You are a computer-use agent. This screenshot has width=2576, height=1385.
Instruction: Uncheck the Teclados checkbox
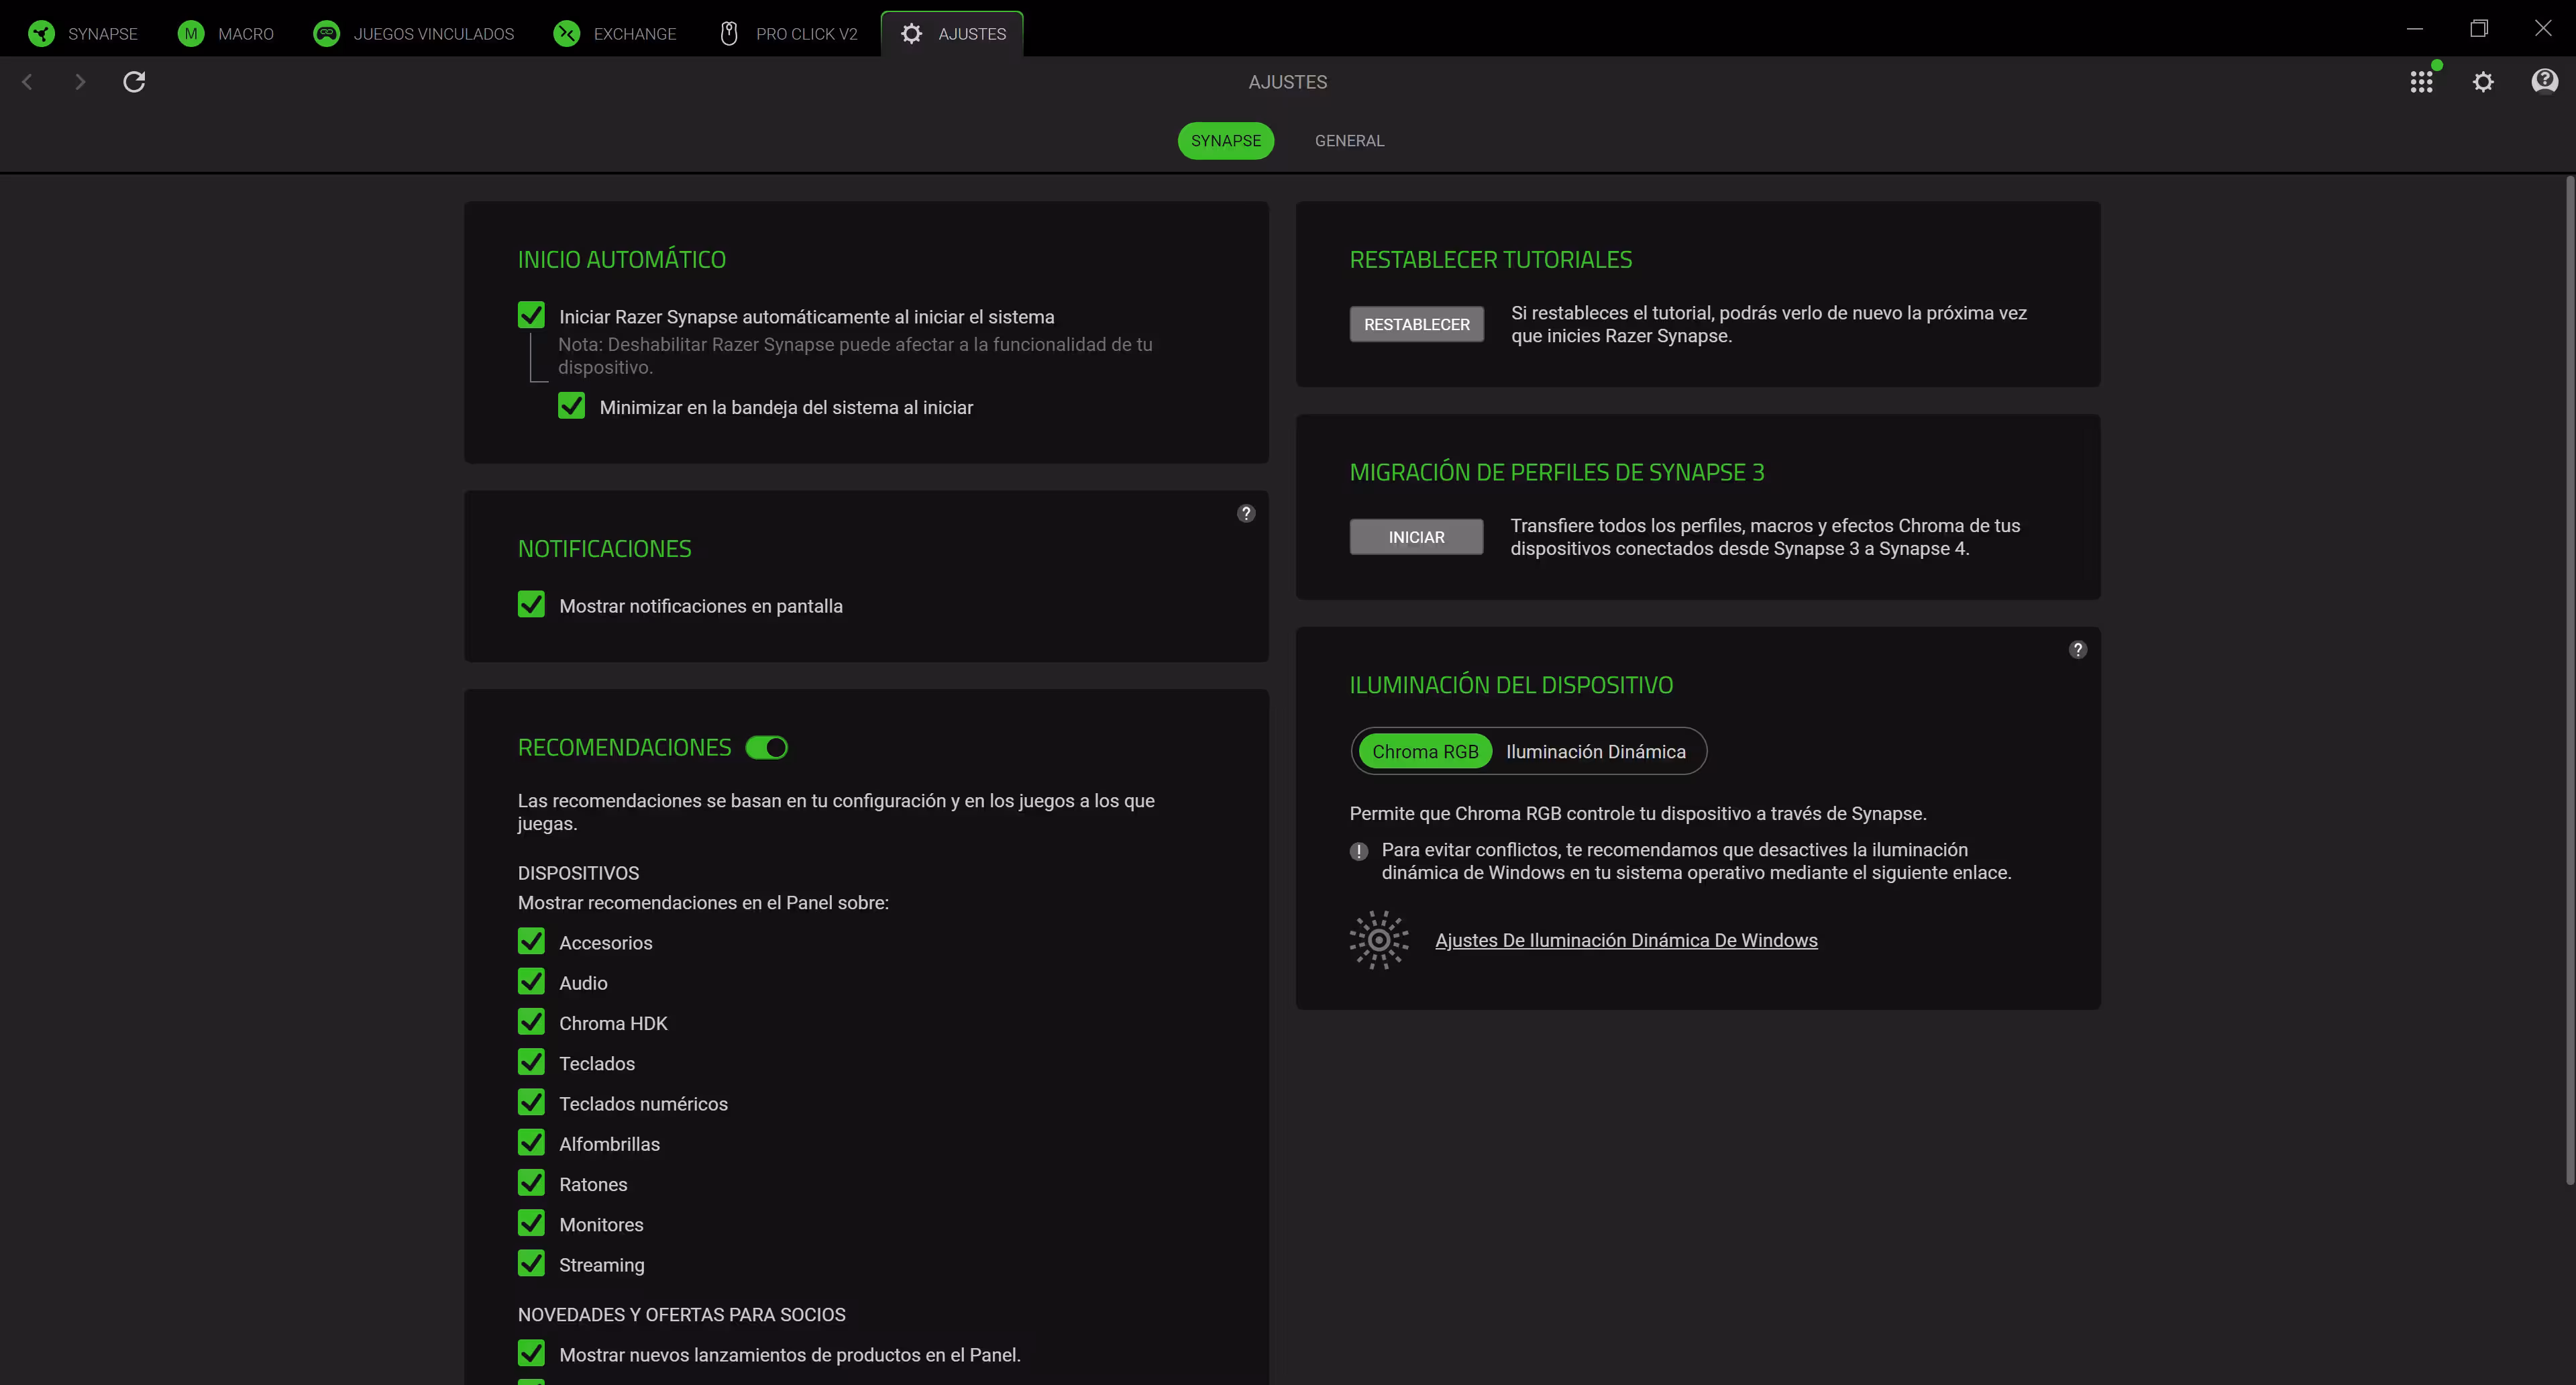coord(531,1062)
